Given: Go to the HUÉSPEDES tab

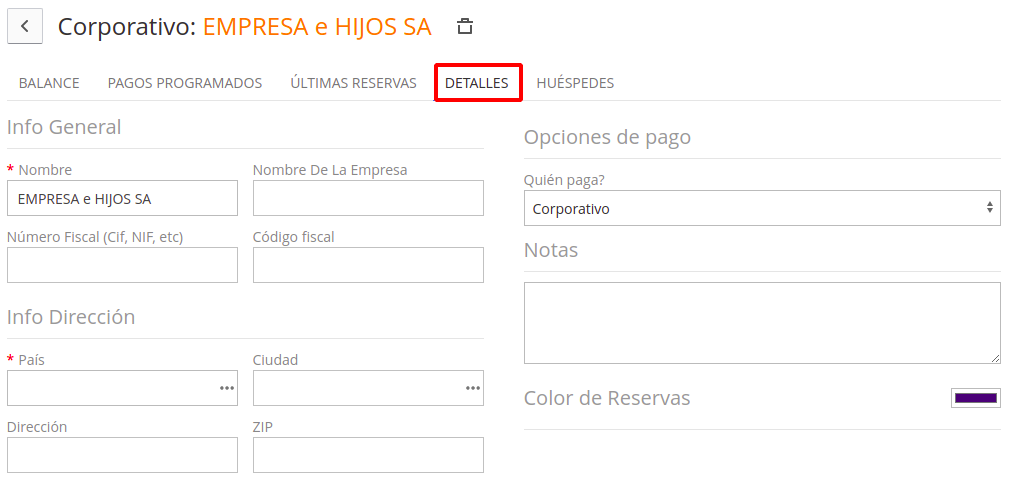Looking at the screenshot, I should click(x=575, y=83).
